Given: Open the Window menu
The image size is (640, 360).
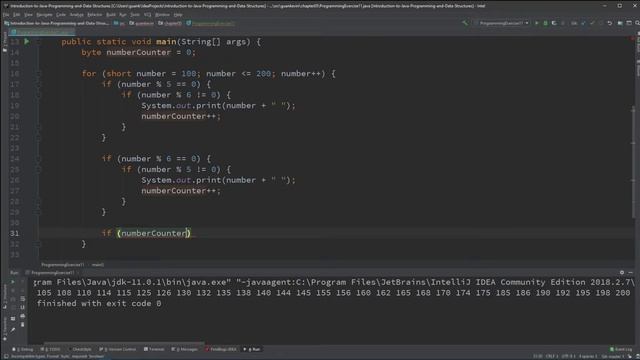Looking at the screenshot, I should pos(162,15).
